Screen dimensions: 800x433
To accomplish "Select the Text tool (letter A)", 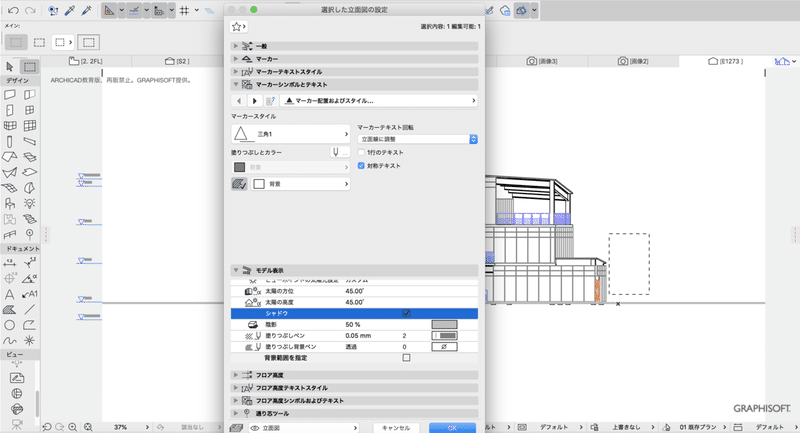I will point(10,294).
